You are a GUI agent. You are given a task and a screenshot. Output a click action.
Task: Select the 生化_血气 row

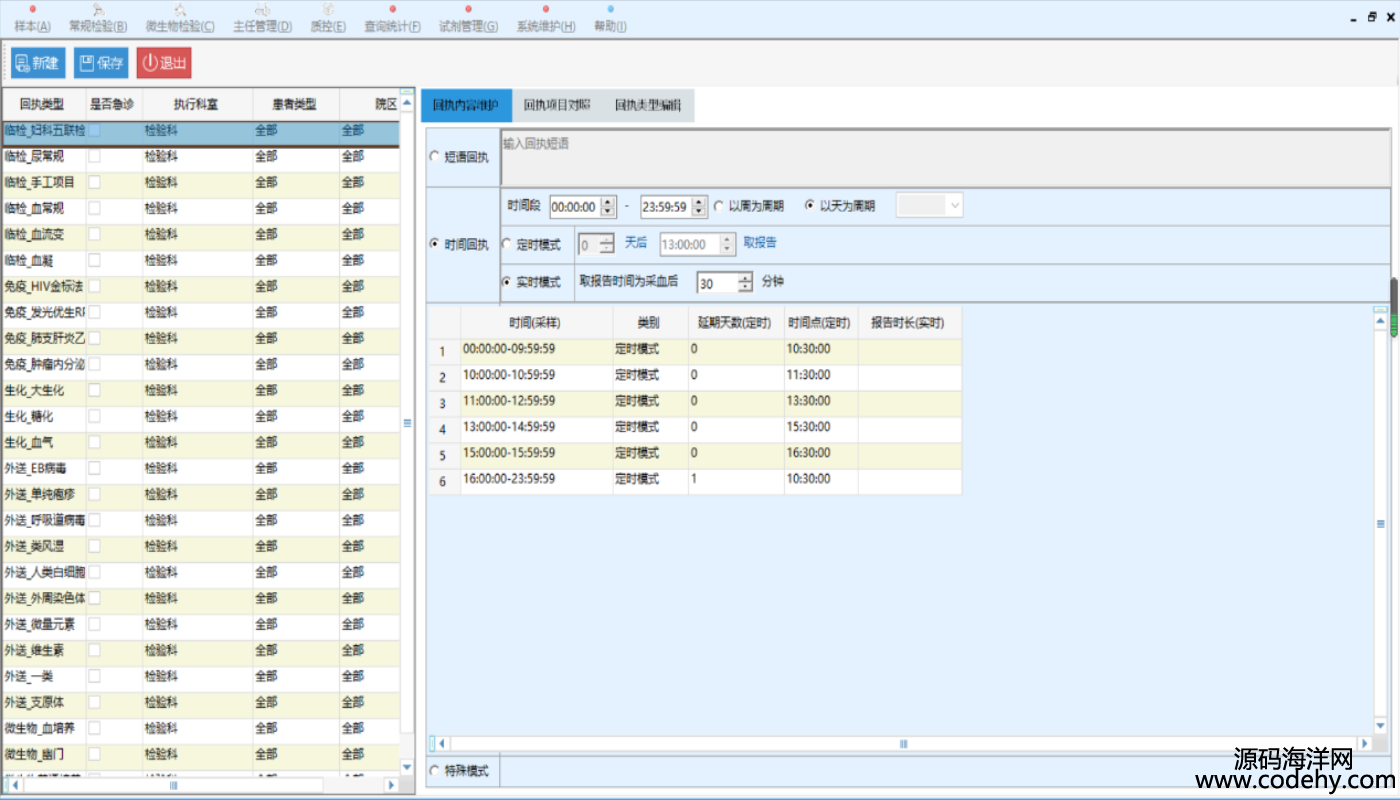tap(200, 443)
